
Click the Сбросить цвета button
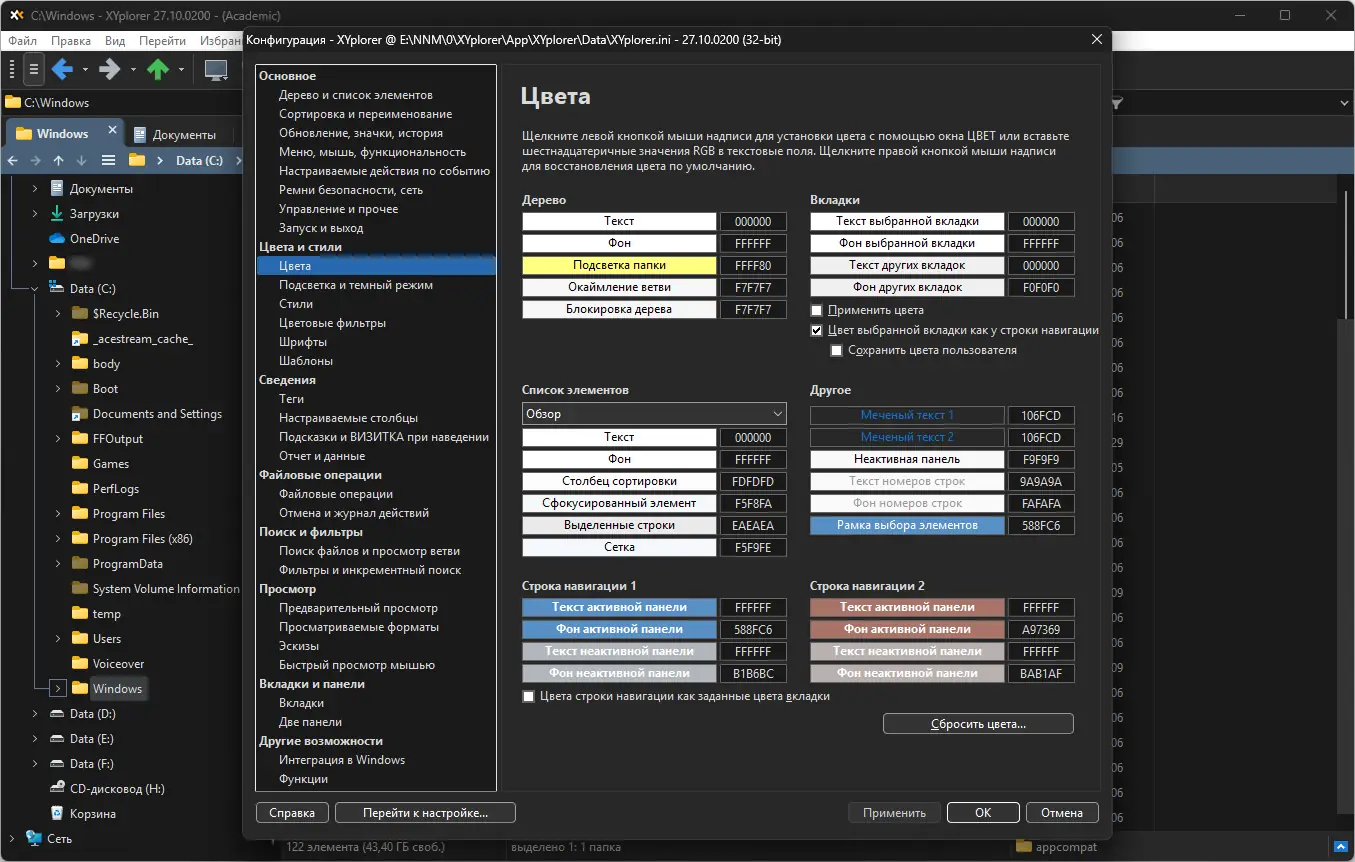click(x=977, y=723)
